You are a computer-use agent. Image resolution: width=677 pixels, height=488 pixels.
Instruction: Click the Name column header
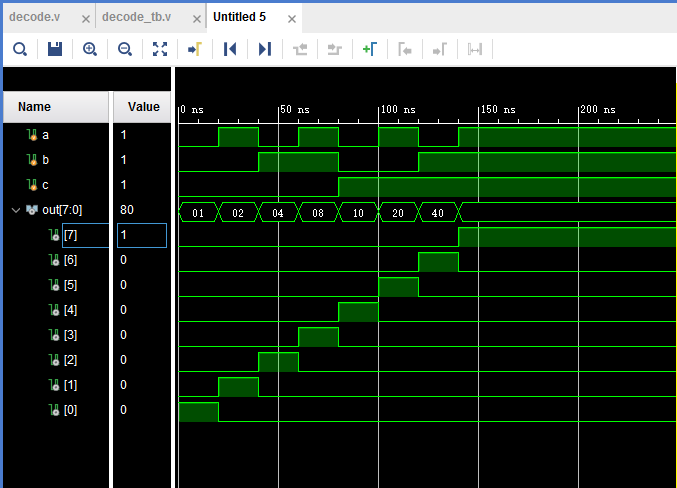[34, 107]
